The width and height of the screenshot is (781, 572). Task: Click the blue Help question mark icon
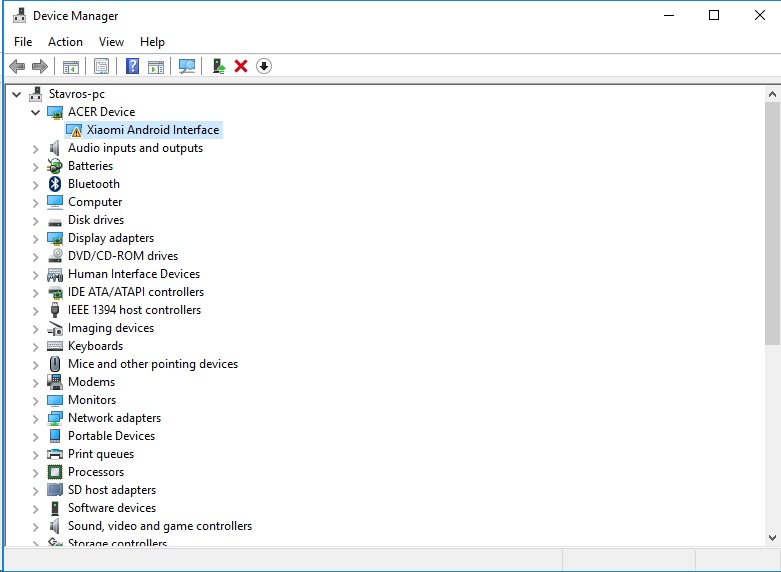(x=132, y=66)
